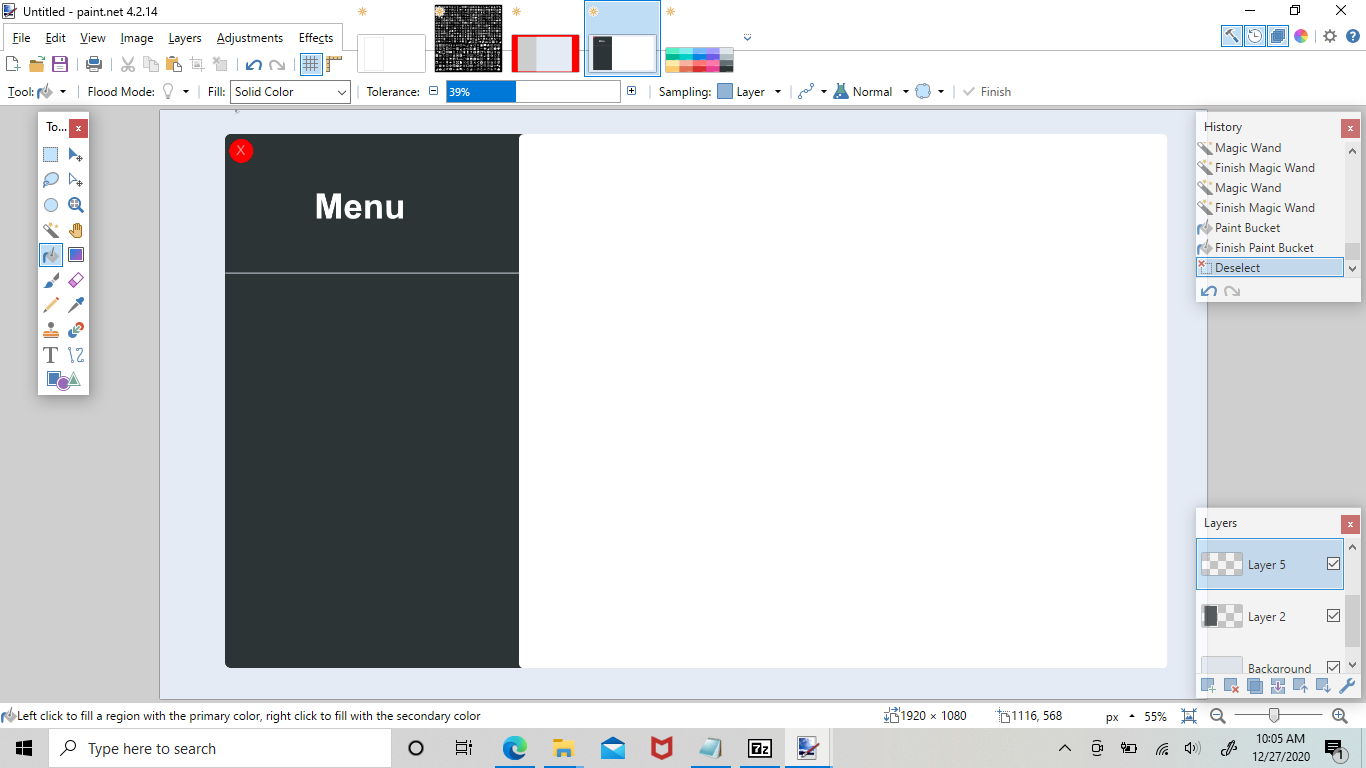The height and width of the screenshot is (768, 1366).
Task: Select the Pan hand tool
Action: pyautogui.click(x=76, y=230)
